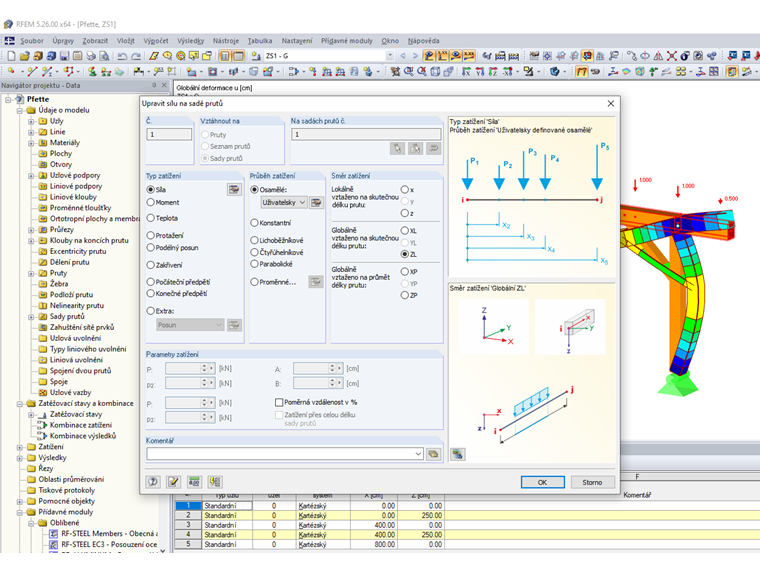Open the Úpravy menu
This screenshot has width=760, height=570.
coord(63,41)
